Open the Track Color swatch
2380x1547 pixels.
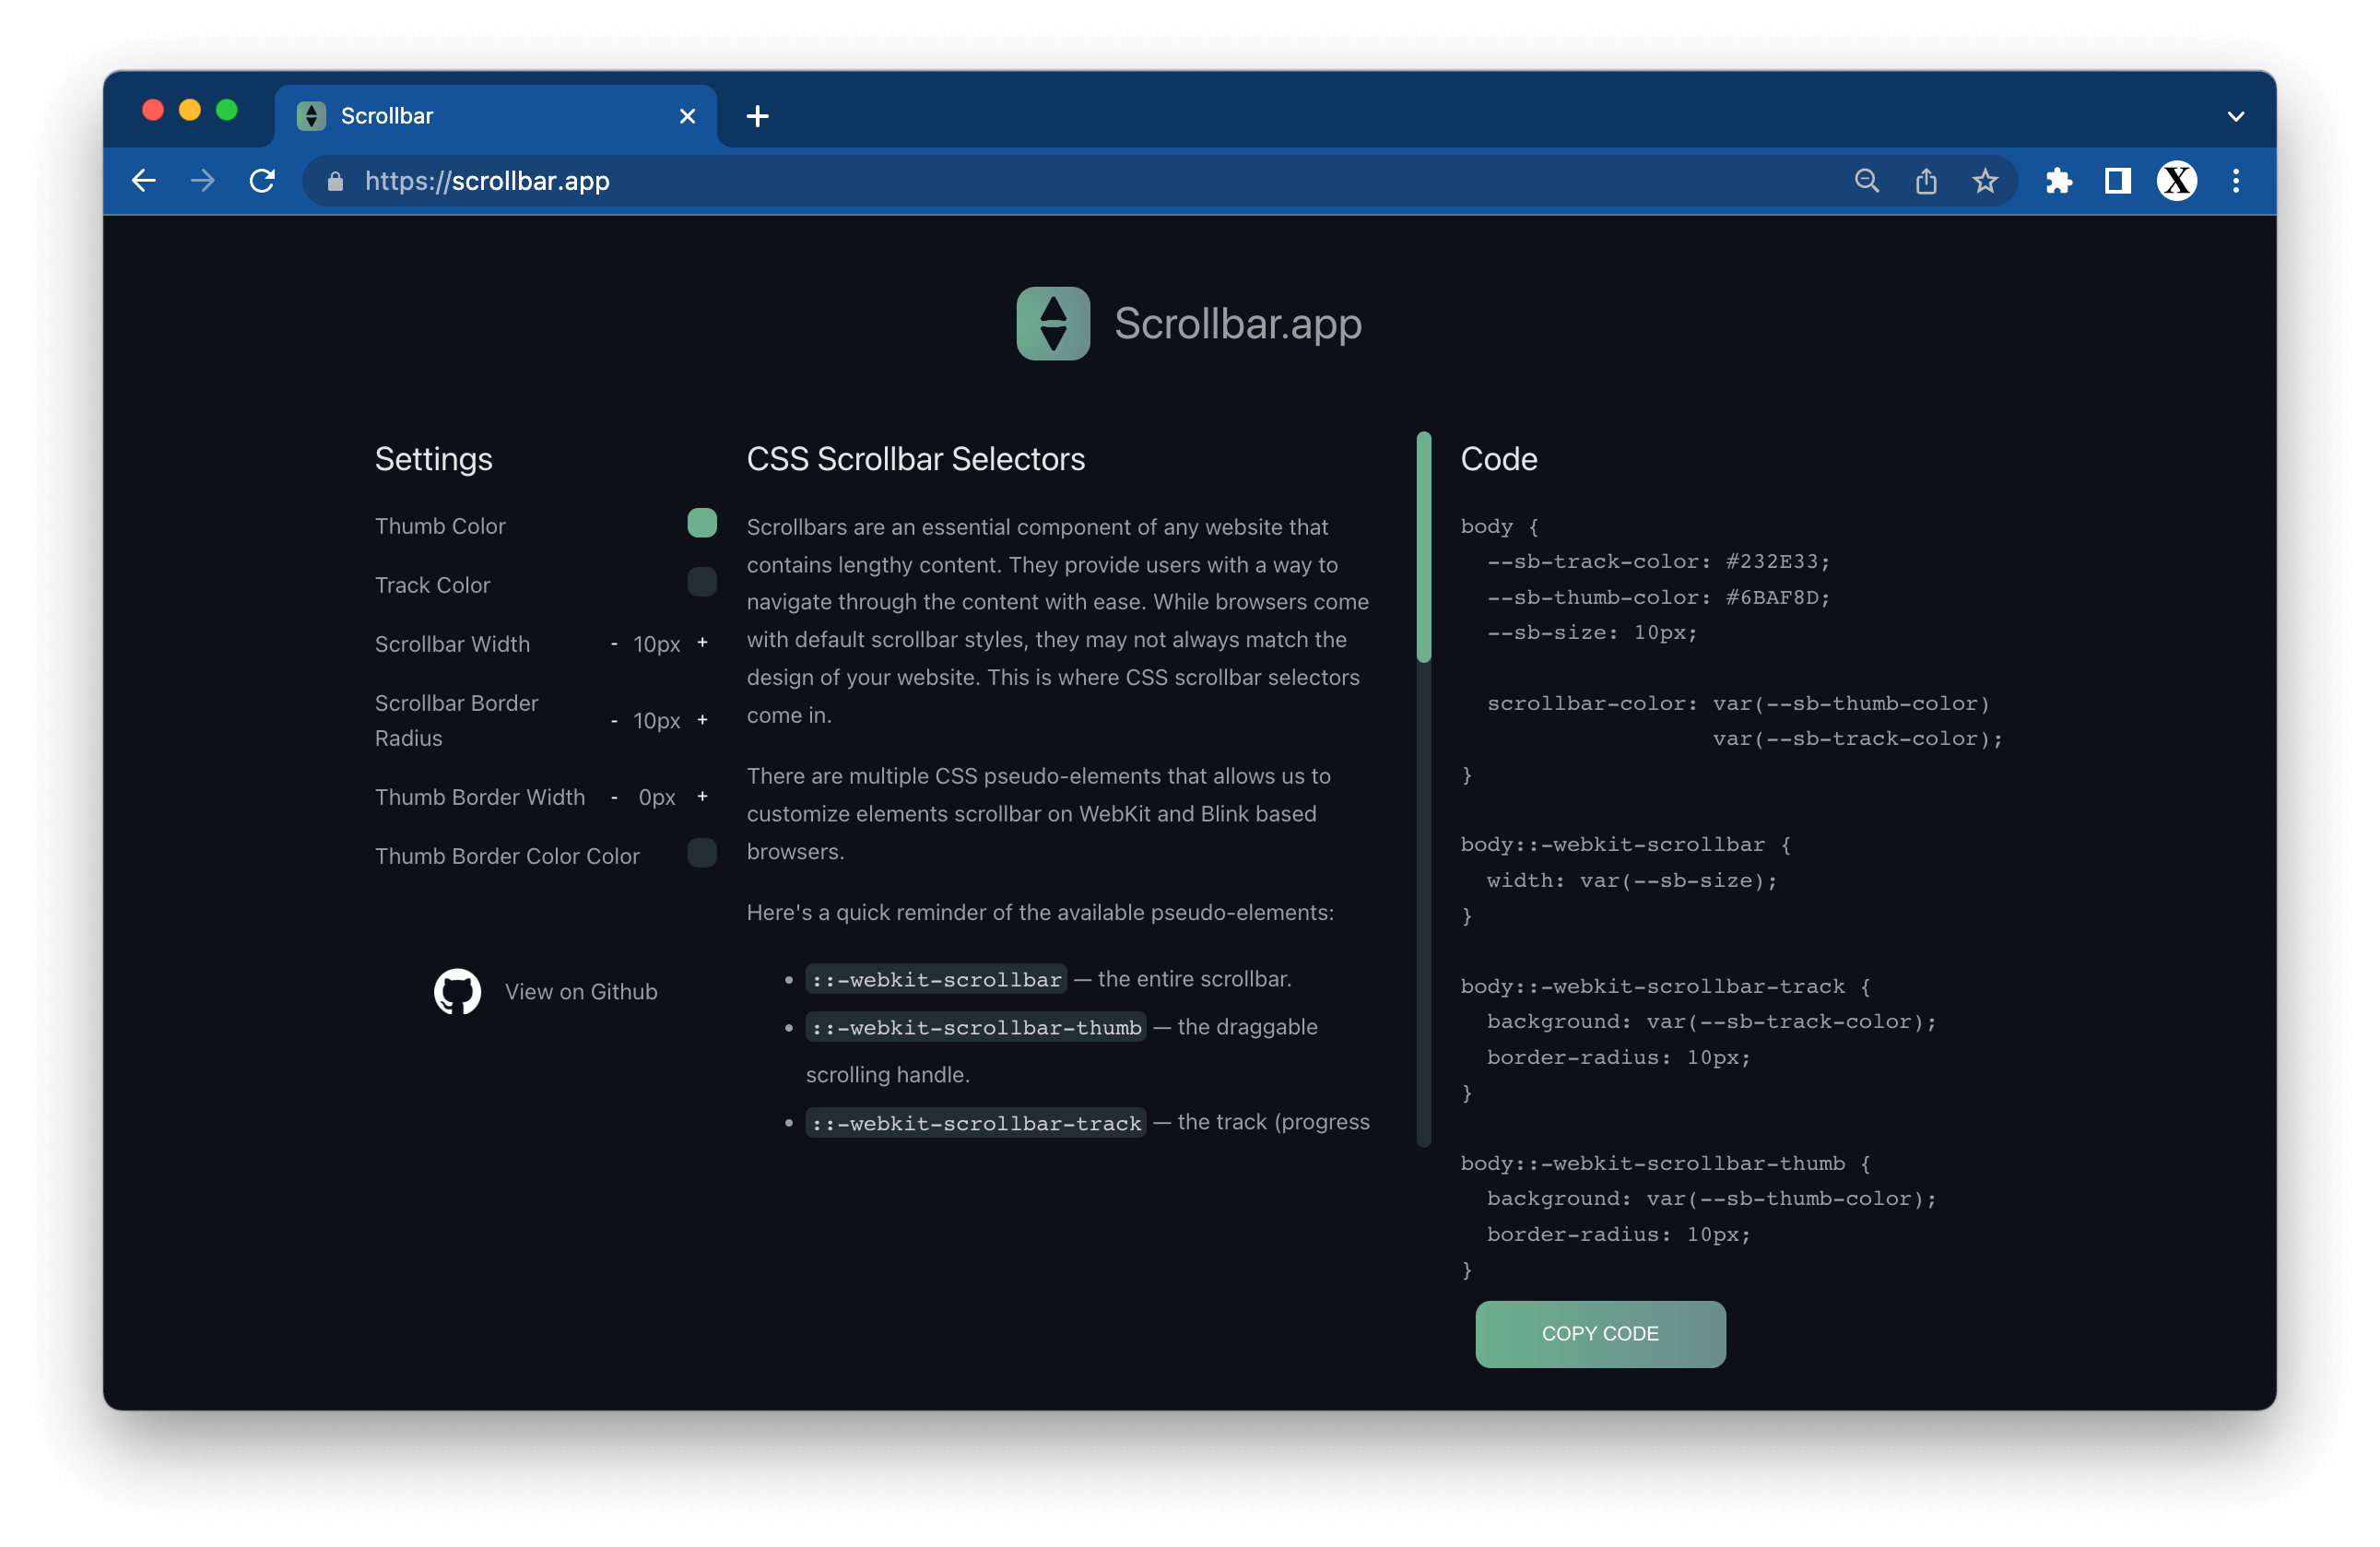(x=702, y=582)
